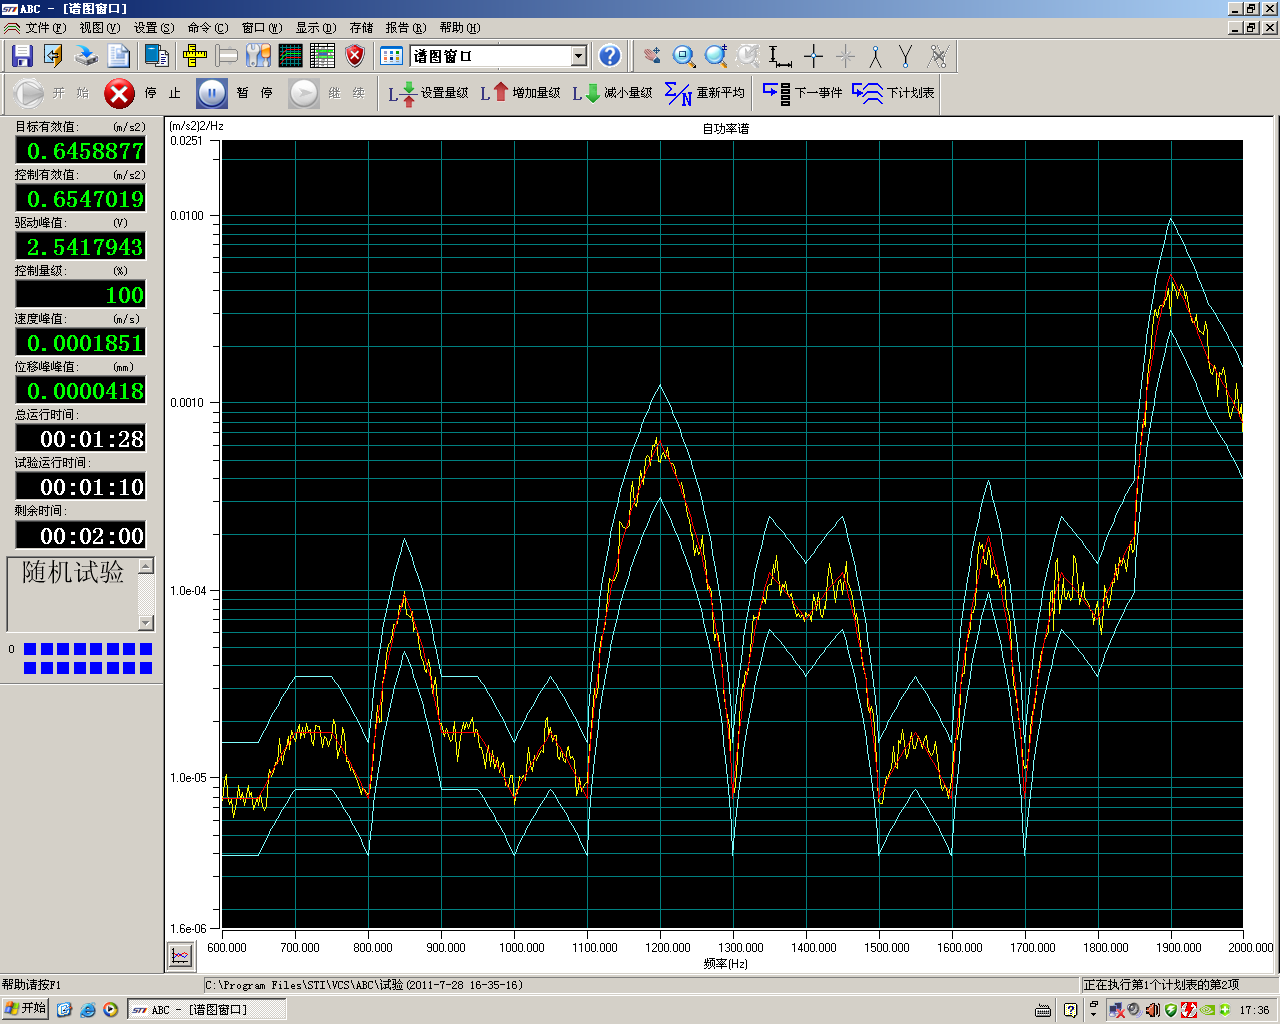Open the blue question mark help icon
The image size is (1280, 1024).
pos(609,56)
